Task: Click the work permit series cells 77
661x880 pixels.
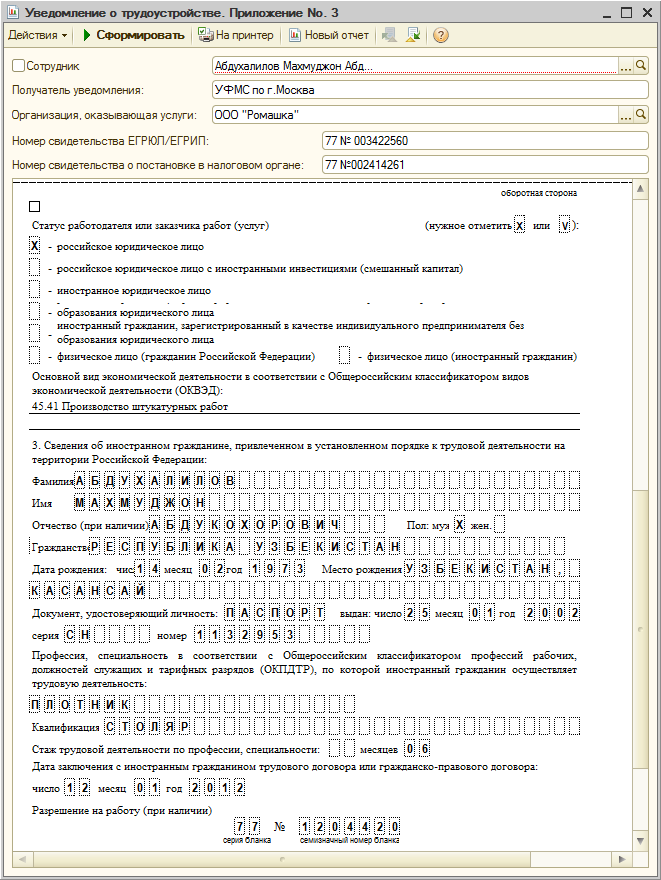Action: pos(247,826)
